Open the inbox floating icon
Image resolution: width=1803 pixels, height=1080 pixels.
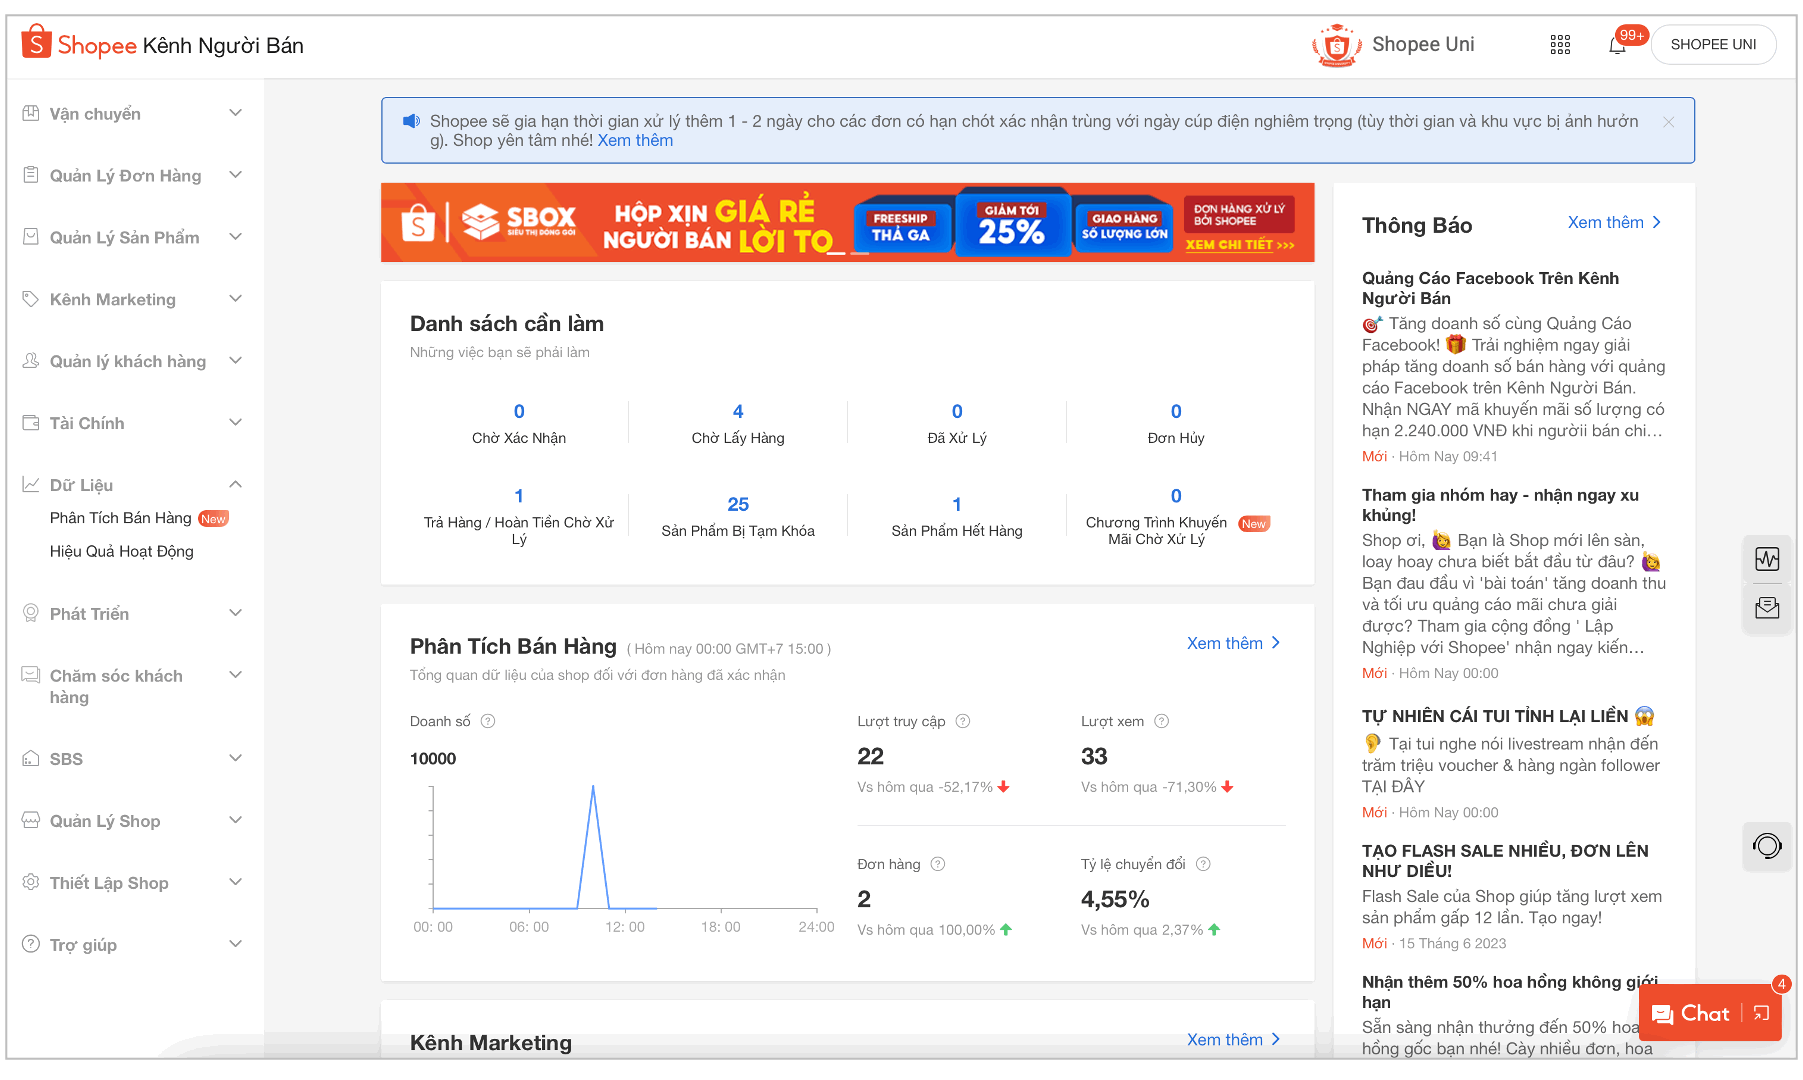(x=1767, y=607)
